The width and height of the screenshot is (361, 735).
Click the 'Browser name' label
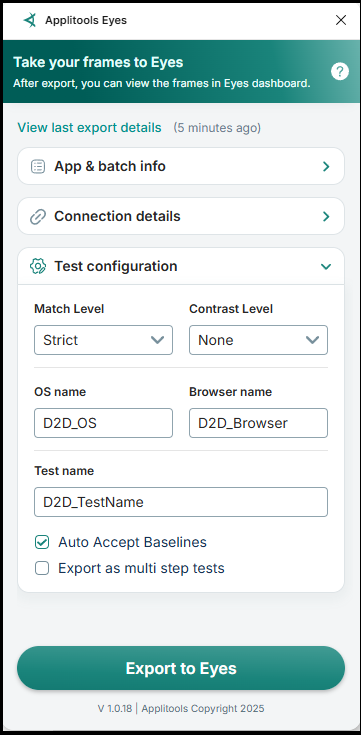(x=230, y=392)
